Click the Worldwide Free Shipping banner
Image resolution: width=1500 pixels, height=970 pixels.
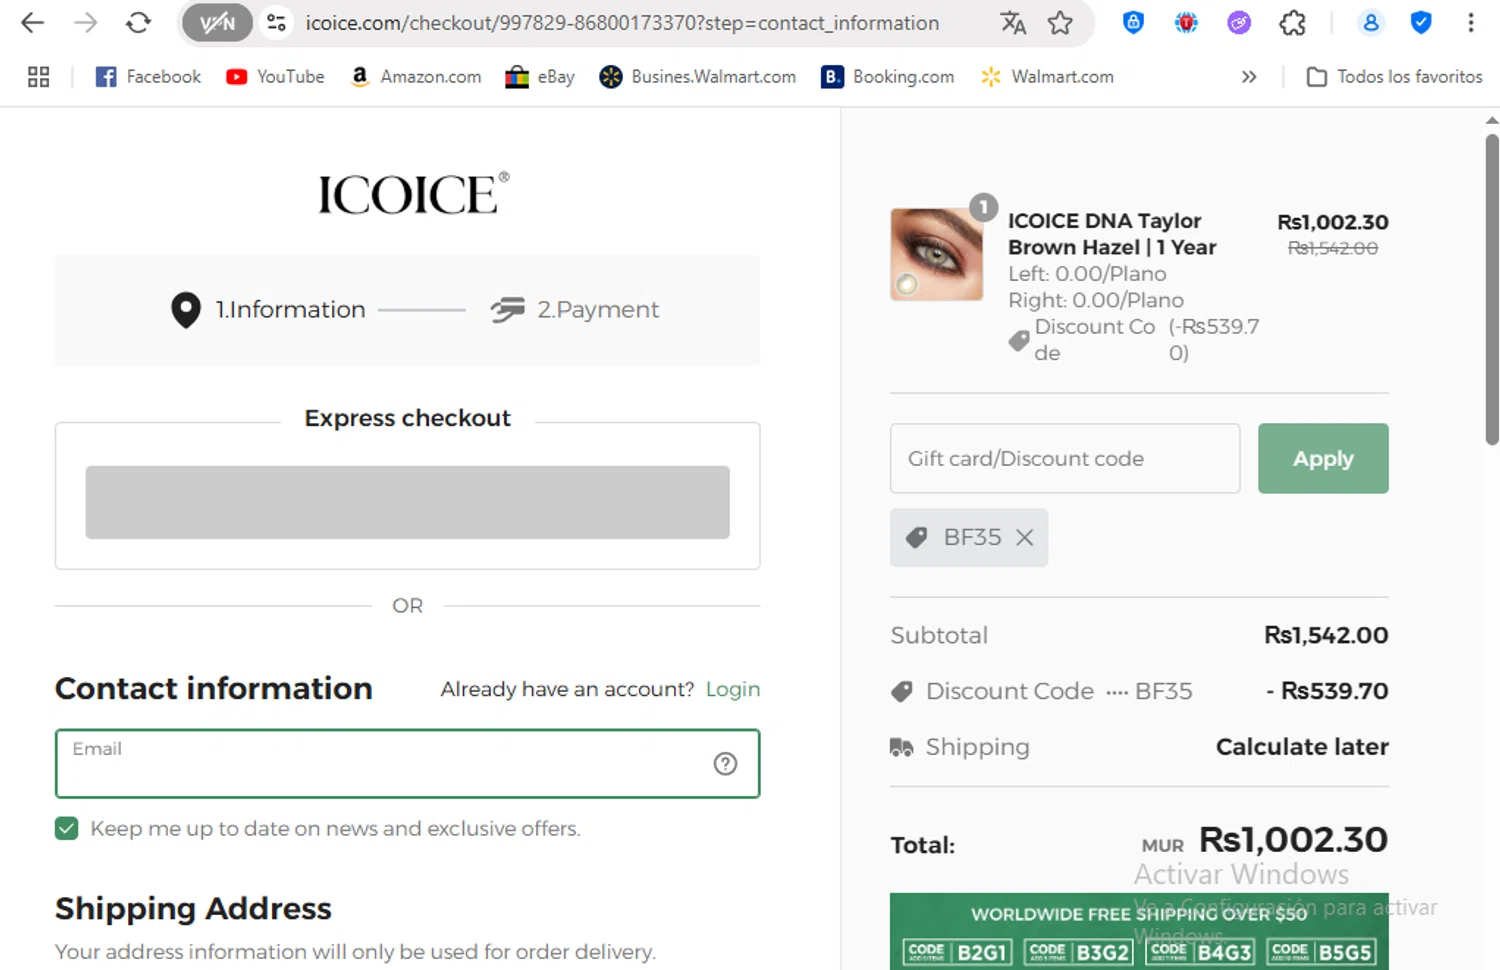click(1139, 931)
